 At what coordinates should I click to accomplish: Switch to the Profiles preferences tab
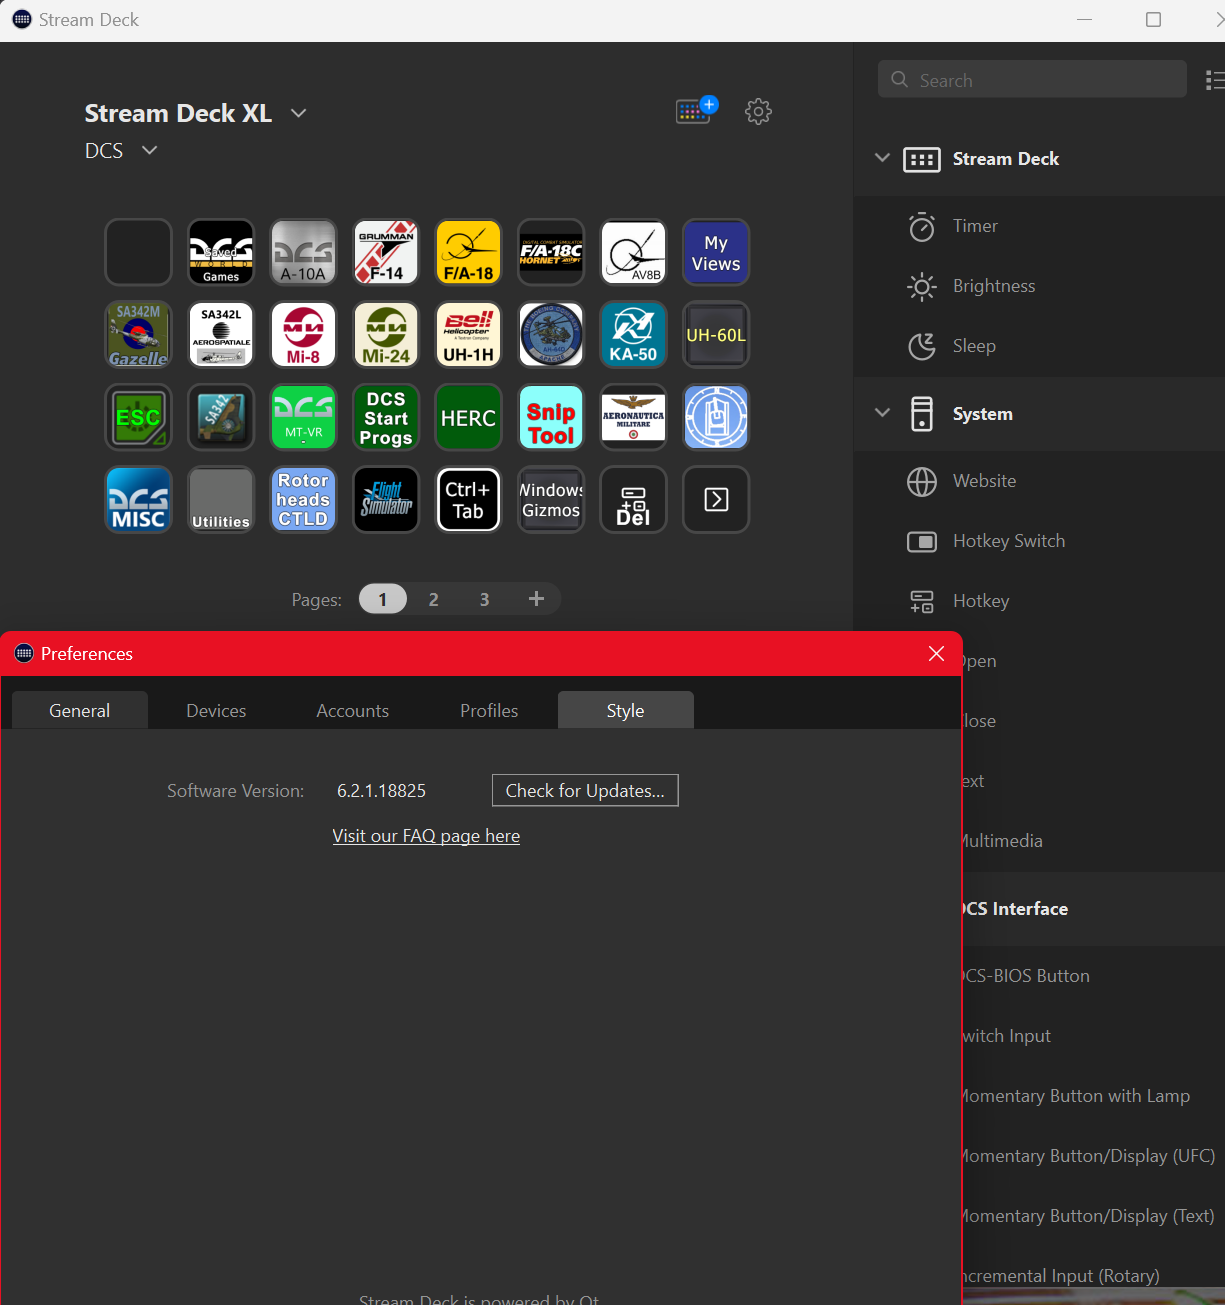pos(489,710)
